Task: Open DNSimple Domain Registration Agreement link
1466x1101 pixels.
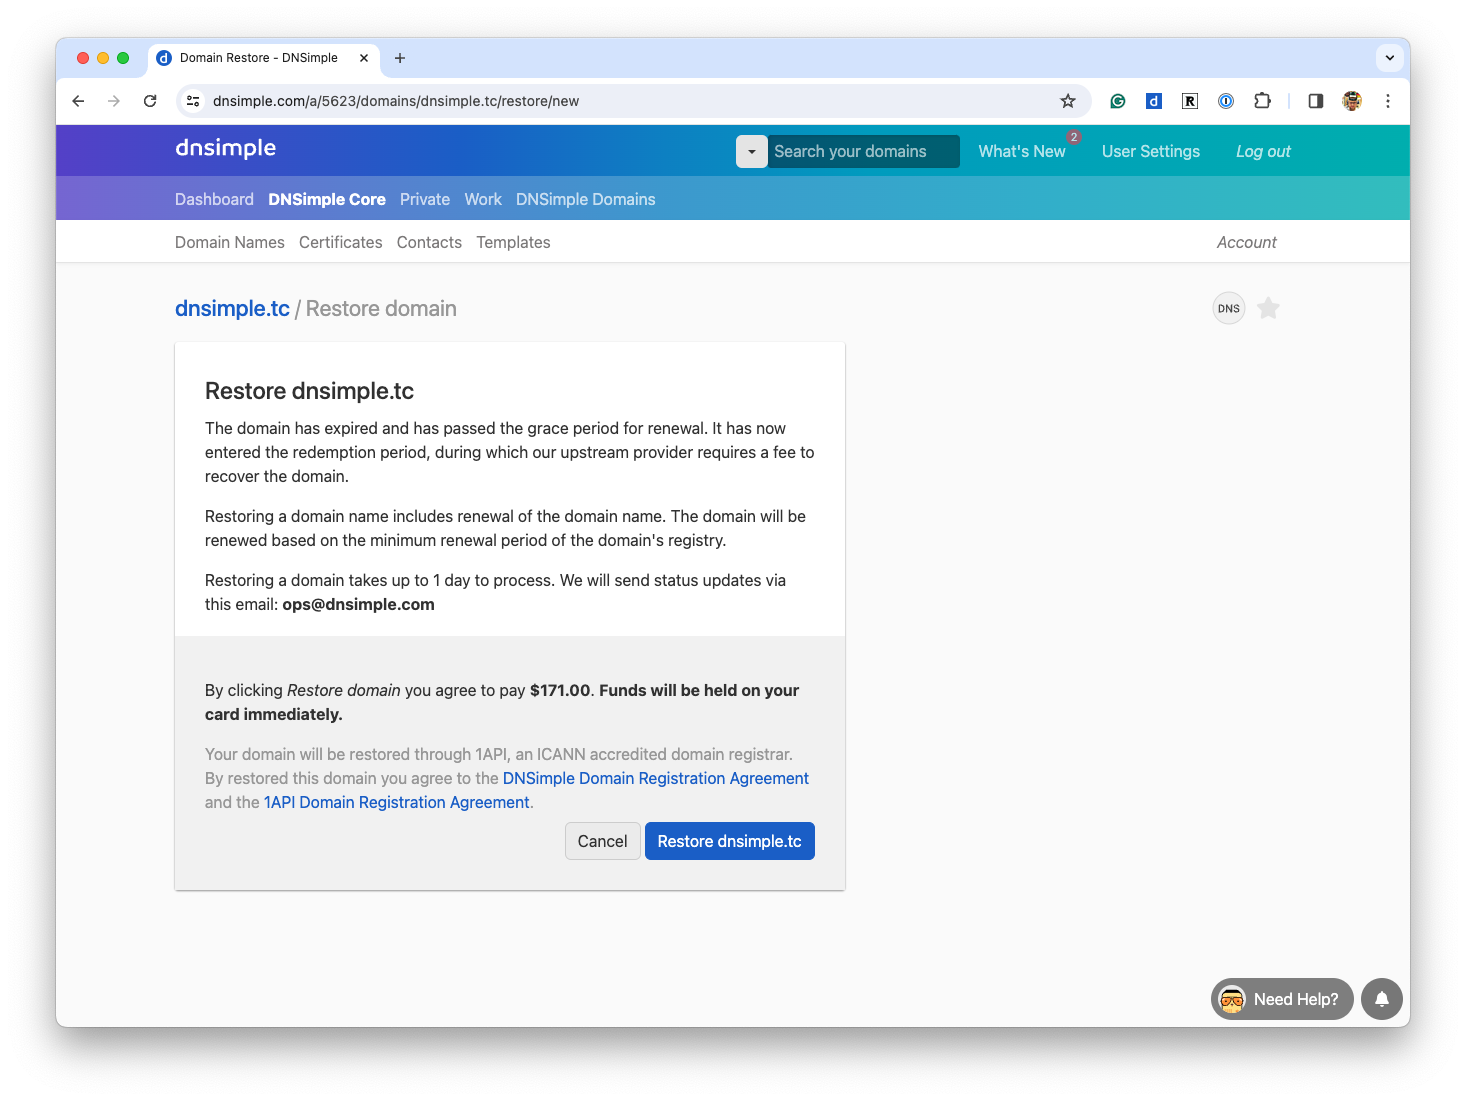Action: pyautogui.click(x=656, y=778)
